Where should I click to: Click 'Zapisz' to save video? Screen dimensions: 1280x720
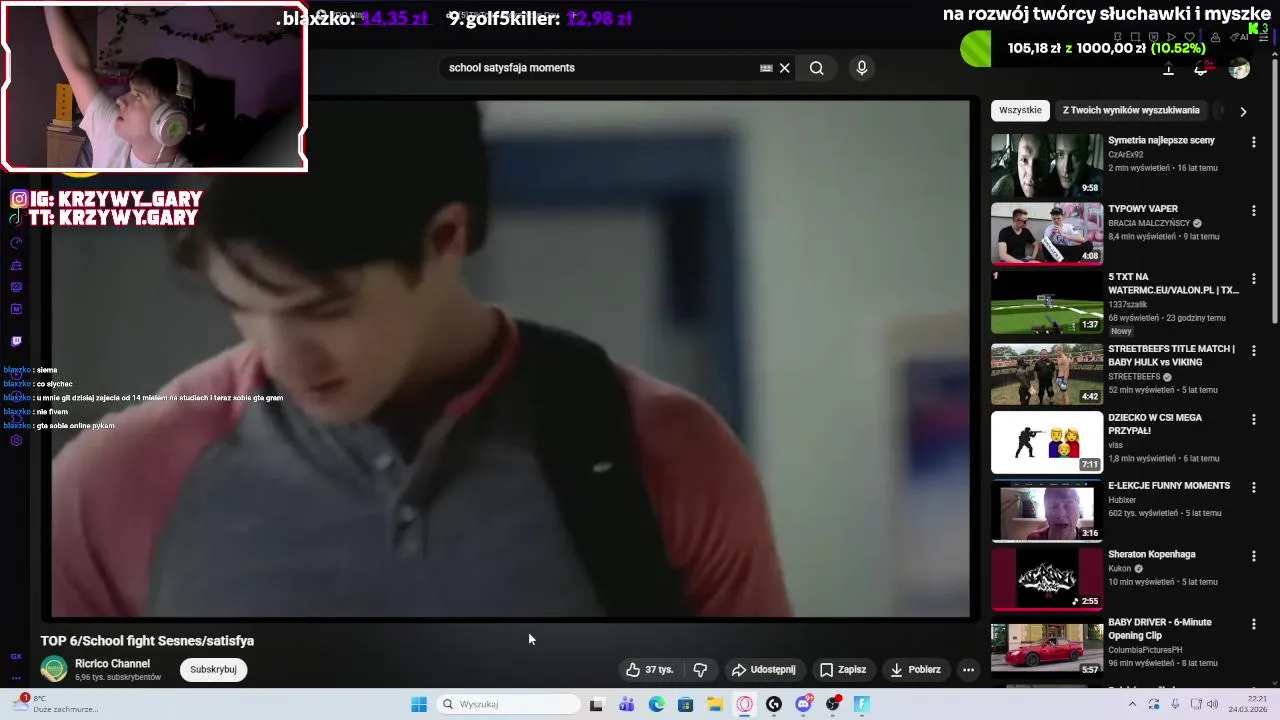pos(843,670)
